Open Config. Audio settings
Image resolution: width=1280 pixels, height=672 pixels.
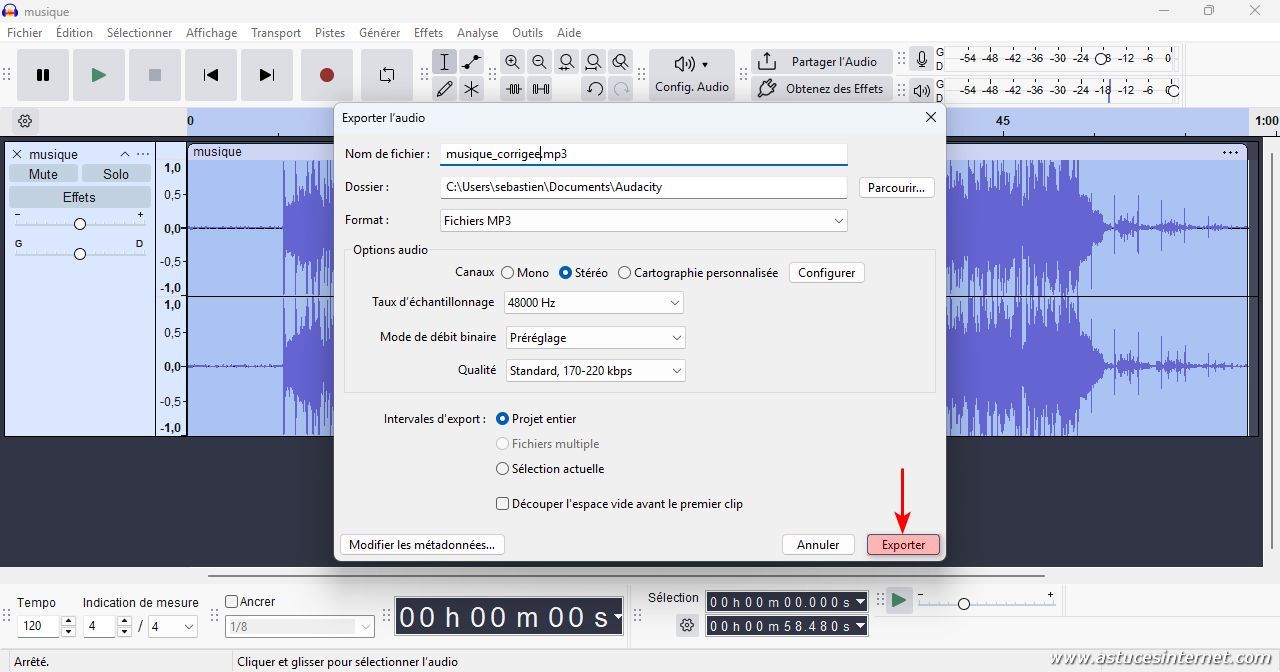(691, 75)
